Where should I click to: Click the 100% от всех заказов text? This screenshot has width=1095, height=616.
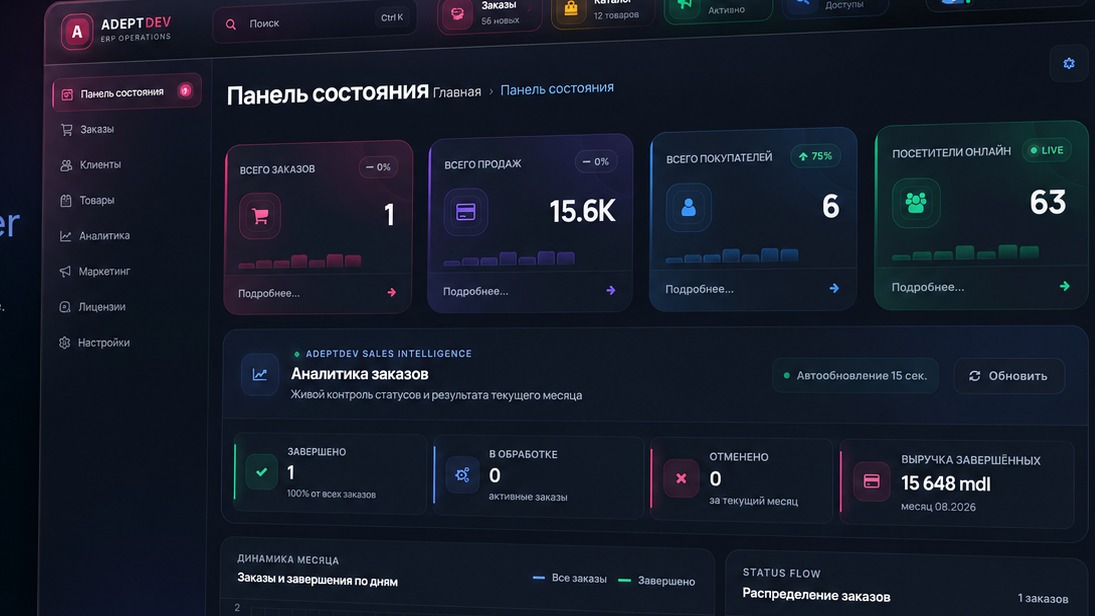click(x=331, y=494)
